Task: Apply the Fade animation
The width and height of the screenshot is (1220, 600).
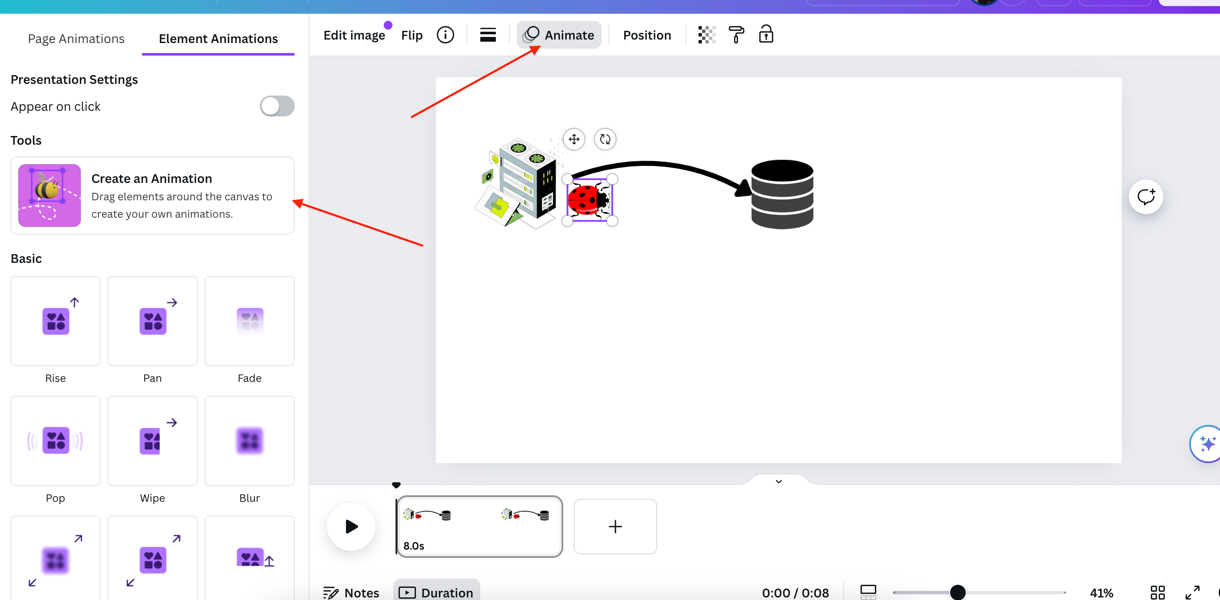Action: [250, 321]
